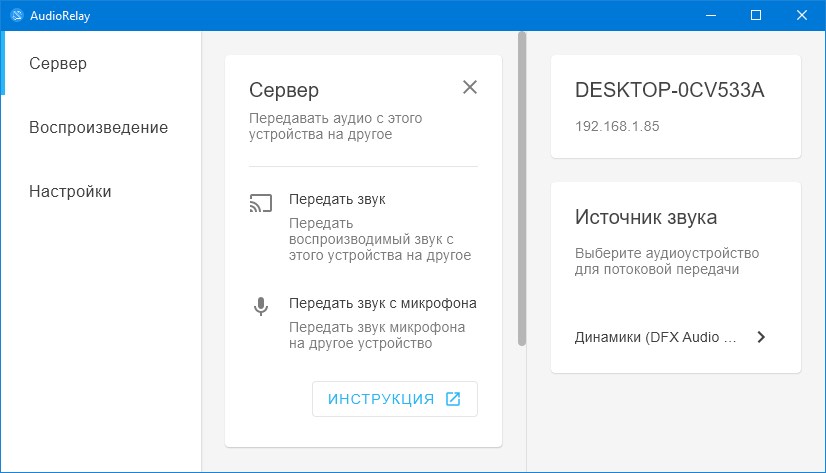
Task: Click the IP address 192.168.1.85
Action: pyautogui.click(x=617, y=126)
